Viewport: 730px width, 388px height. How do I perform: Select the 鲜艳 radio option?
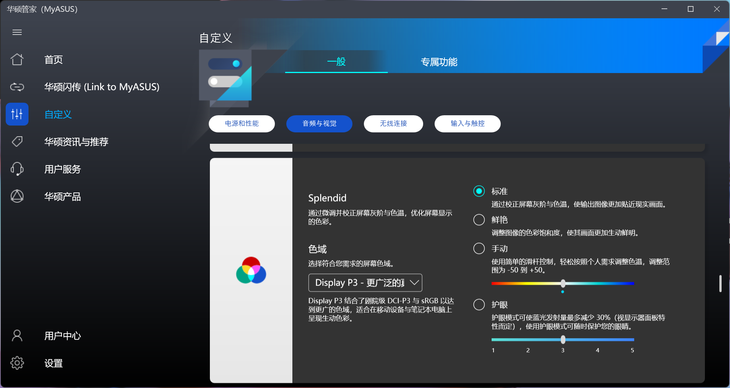tap(479, 220)
